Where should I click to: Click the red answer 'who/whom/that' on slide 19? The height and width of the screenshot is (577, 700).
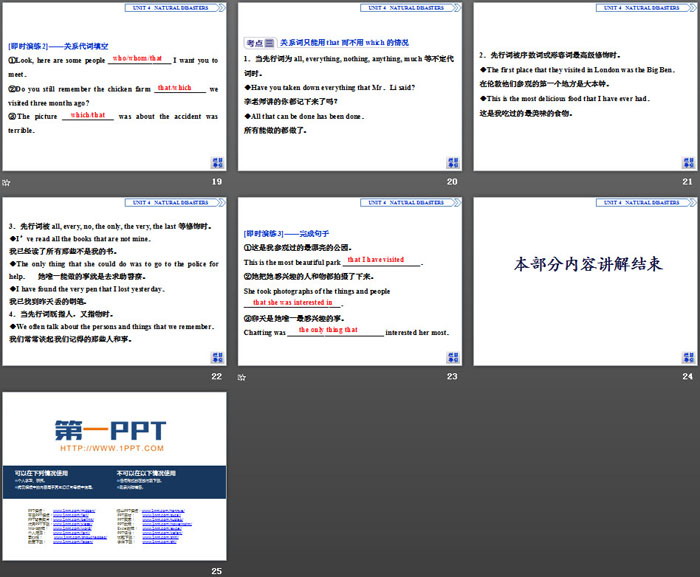(x=137, y=59)
